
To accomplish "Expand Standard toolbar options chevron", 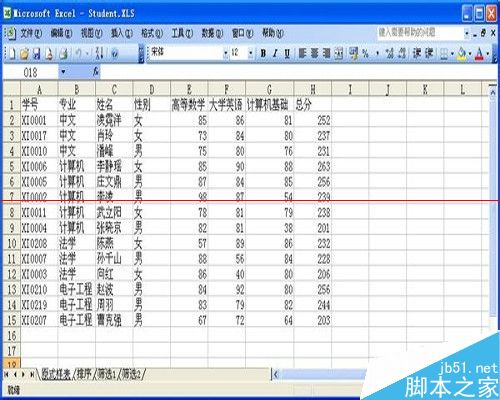I will tap(141, 53).
